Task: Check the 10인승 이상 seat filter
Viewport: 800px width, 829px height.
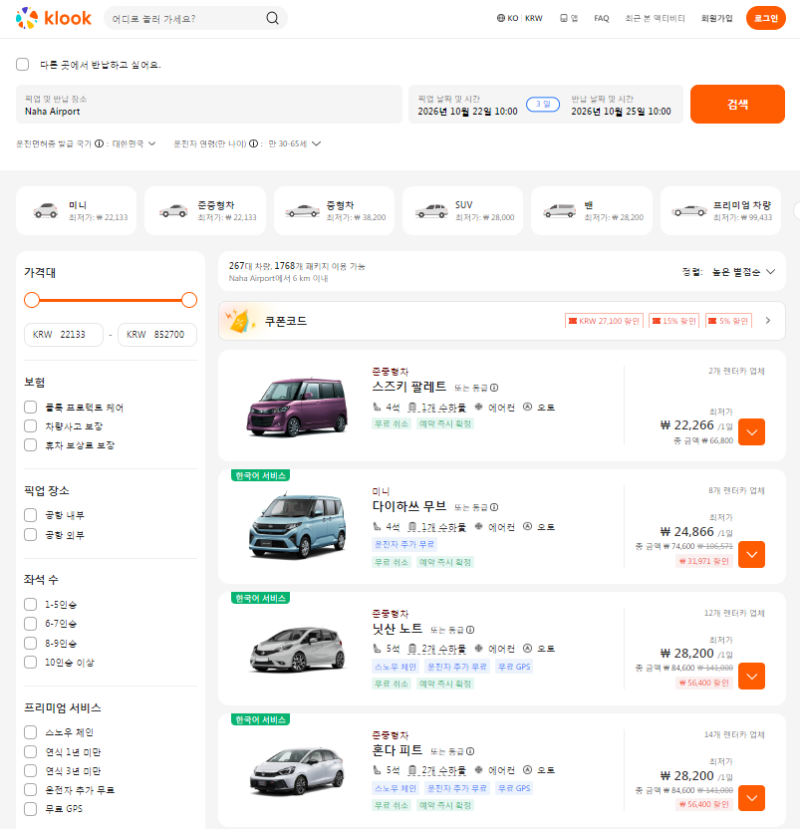Action: pos(31,662)
